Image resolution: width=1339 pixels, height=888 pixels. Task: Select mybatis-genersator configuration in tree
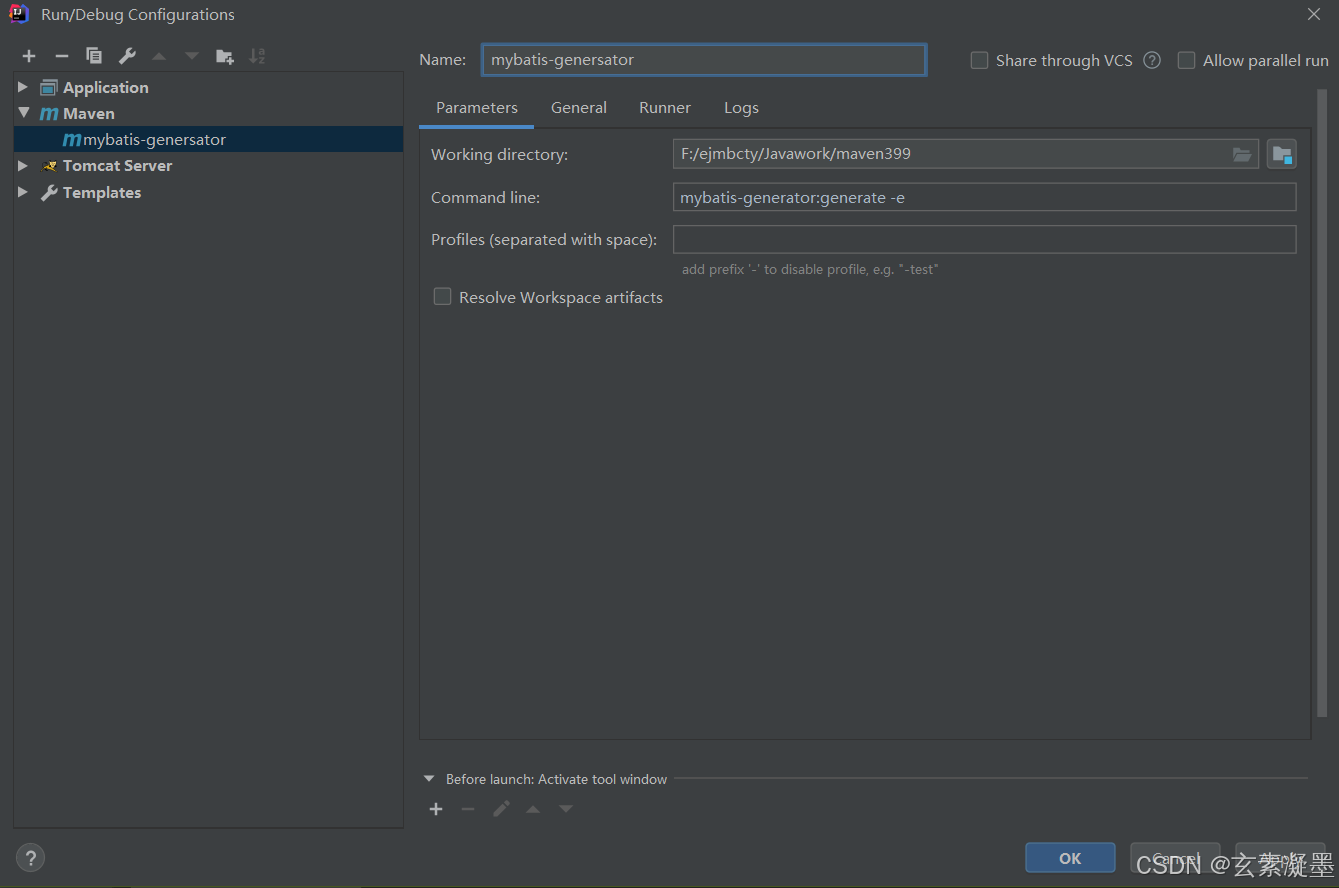pyautogui.click(x=208, y=139)
